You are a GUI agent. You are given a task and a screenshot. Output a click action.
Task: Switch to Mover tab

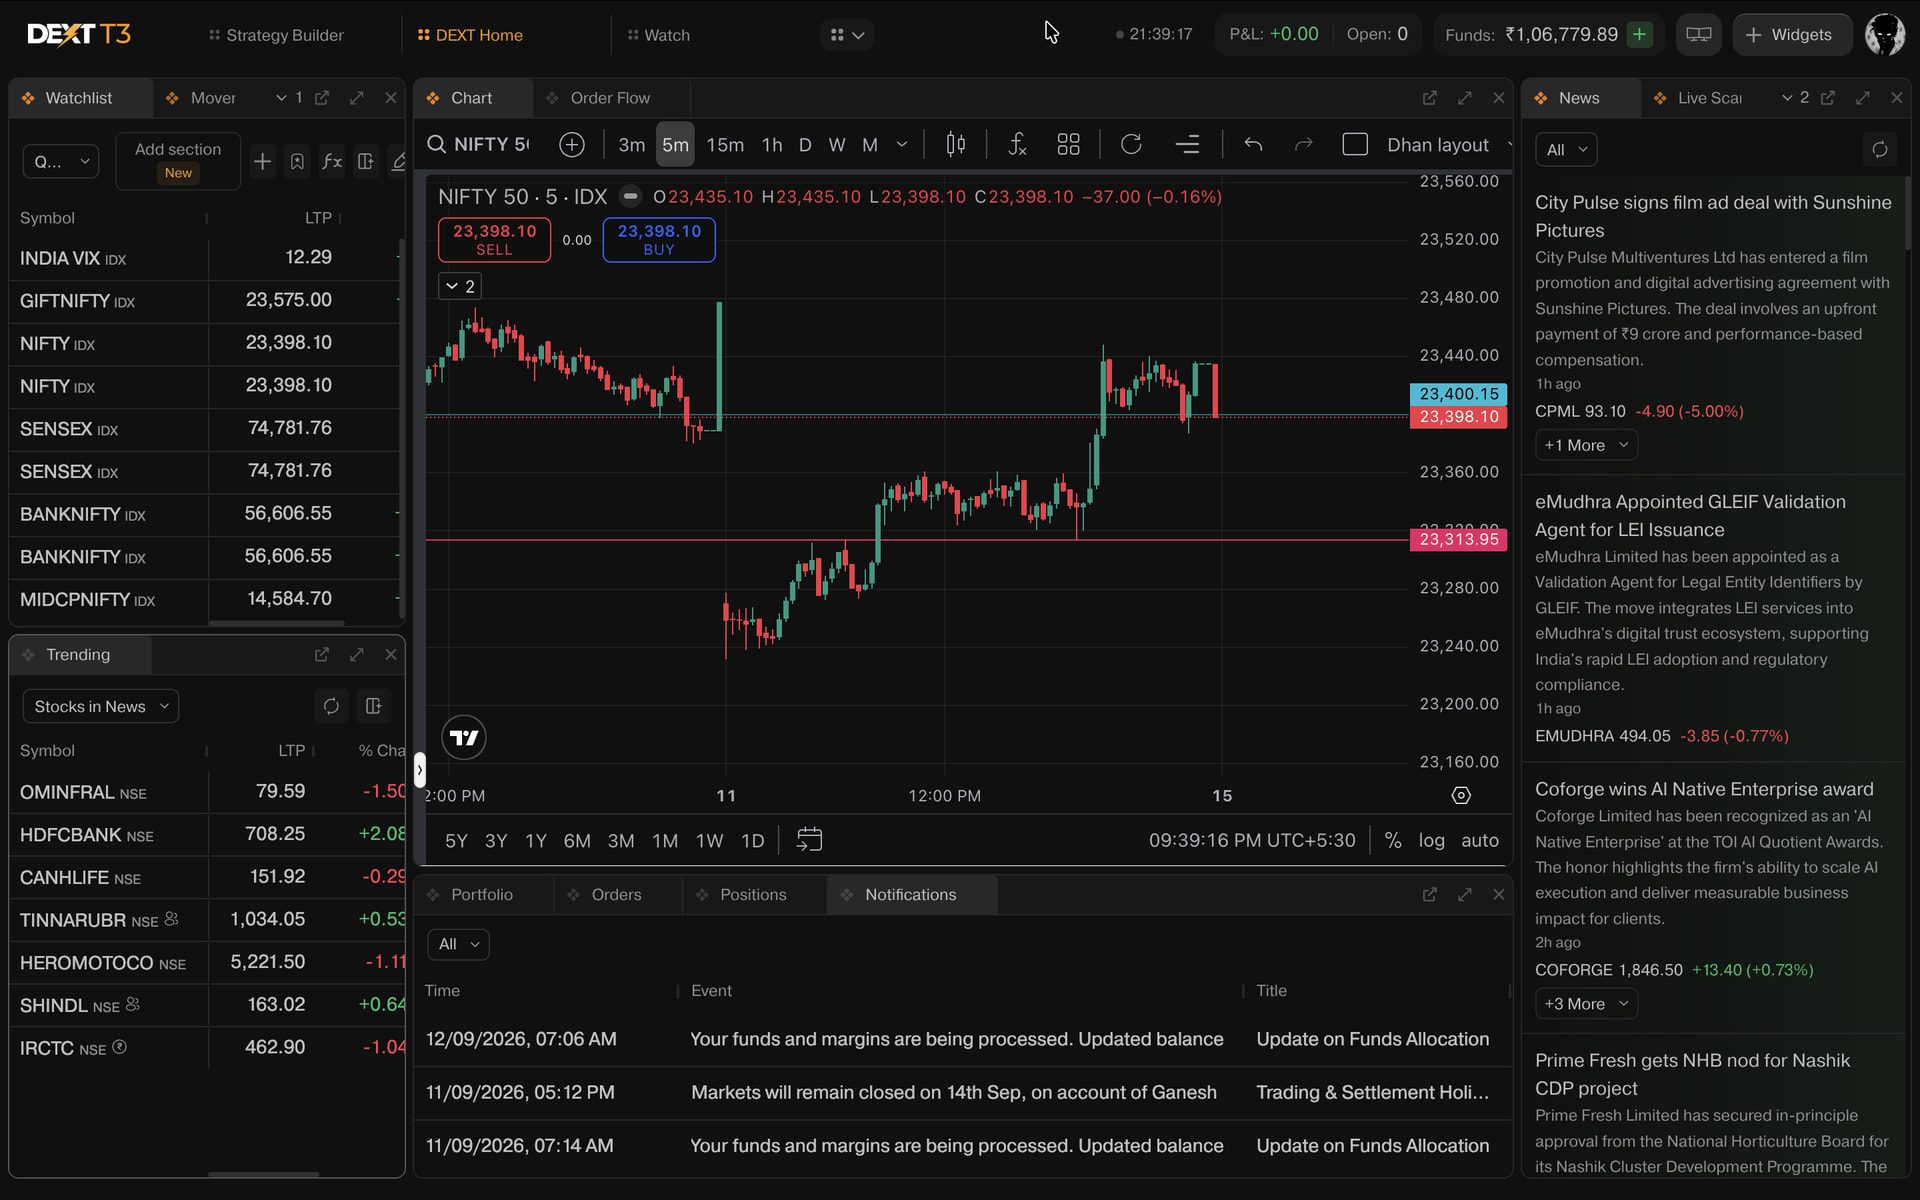[x=212, y=98]
